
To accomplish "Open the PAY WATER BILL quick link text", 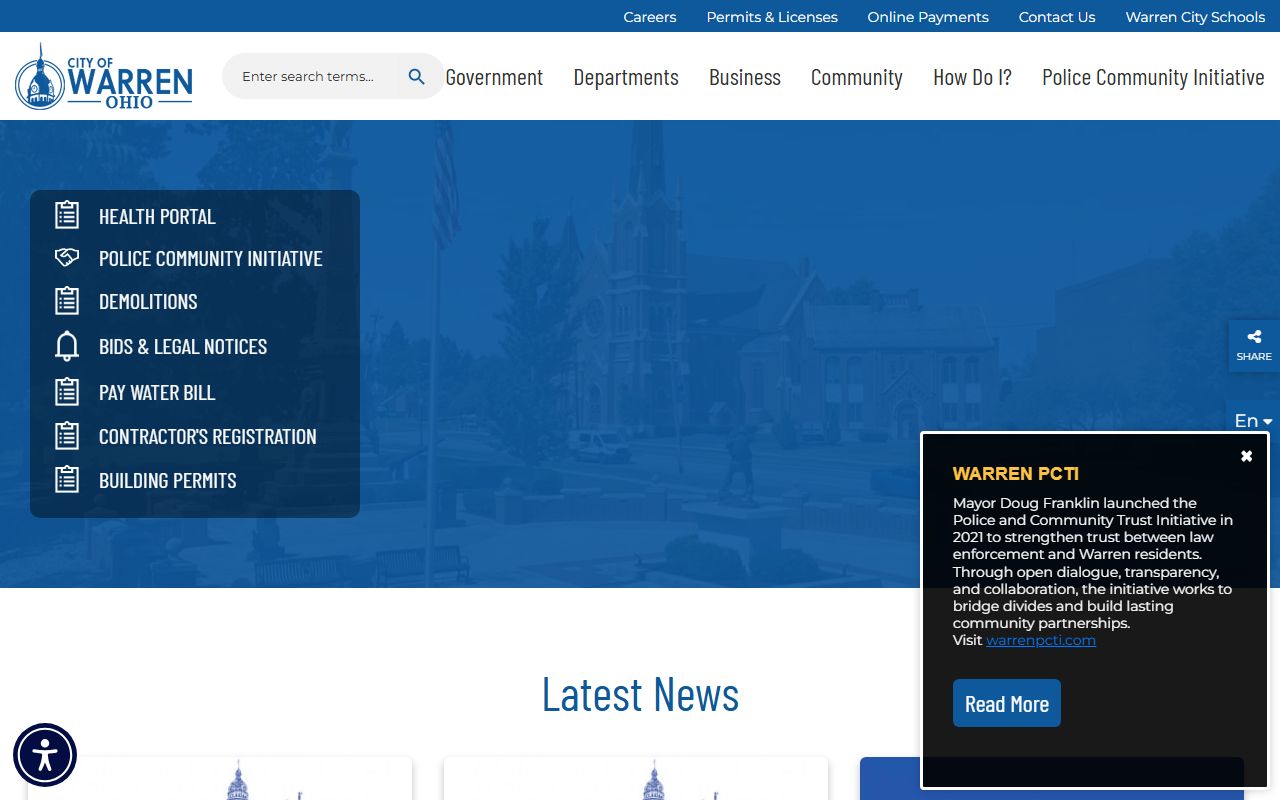I will [x=157, y=392].
